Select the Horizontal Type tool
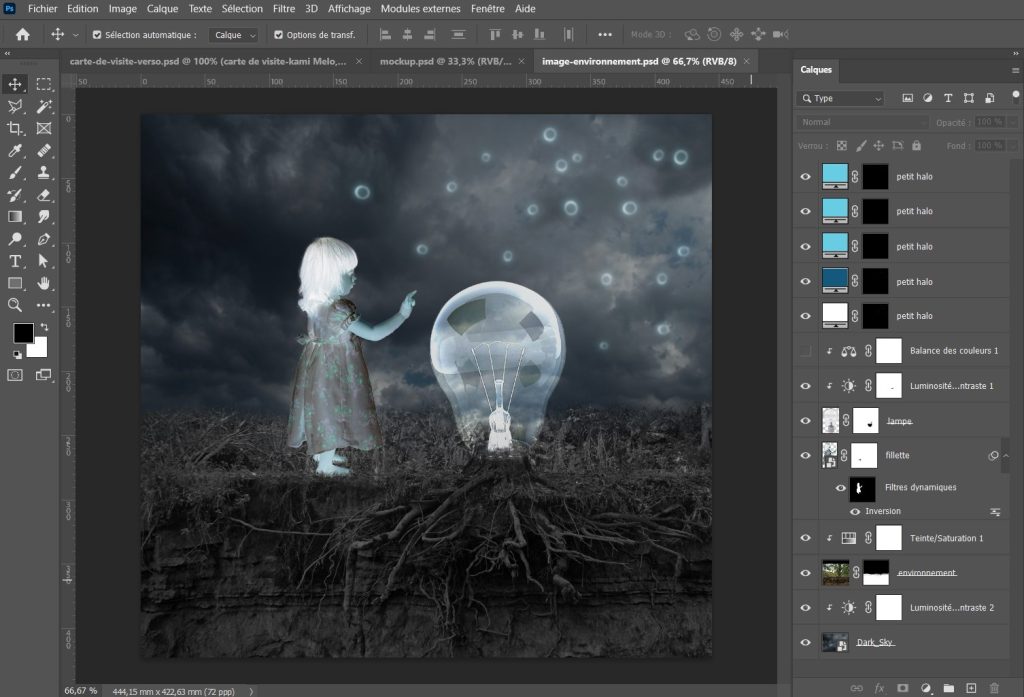The height and width of the screenshot is (697, 1024). point(15,261)
